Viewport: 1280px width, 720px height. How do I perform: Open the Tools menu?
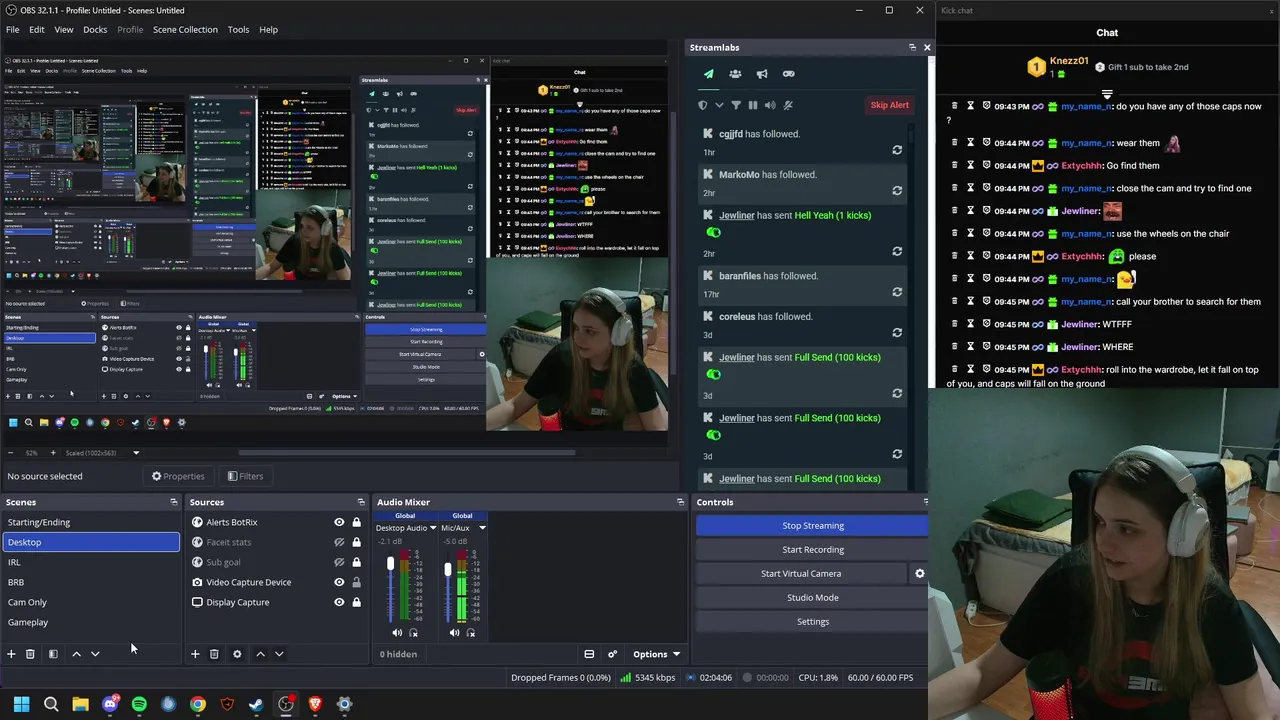pyautogui.click(x=238, y=29)
